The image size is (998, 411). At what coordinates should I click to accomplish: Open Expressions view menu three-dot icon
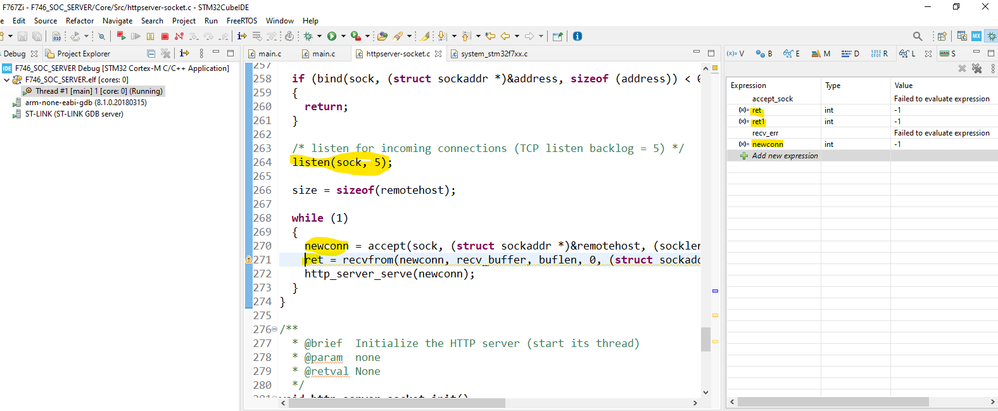pyautogui.click(x=992, y=68)
